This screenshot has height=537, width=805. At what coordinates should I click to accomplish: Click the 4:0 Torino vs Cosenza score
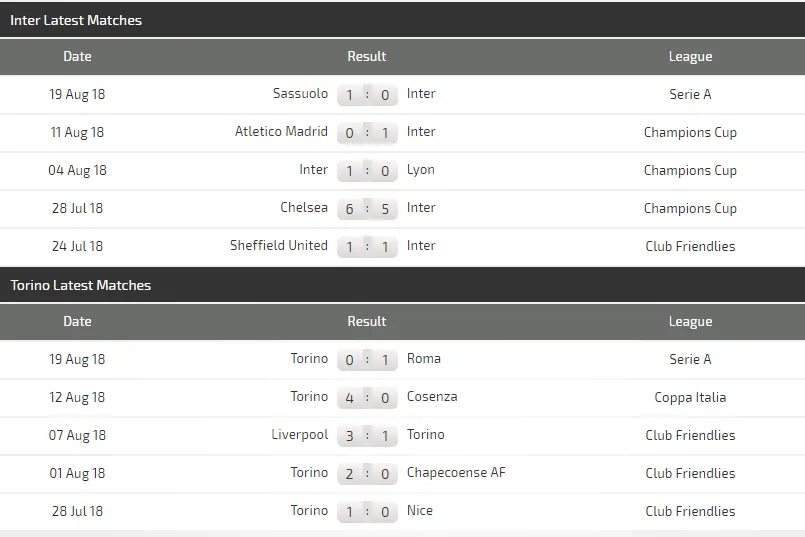pos(367,398)
